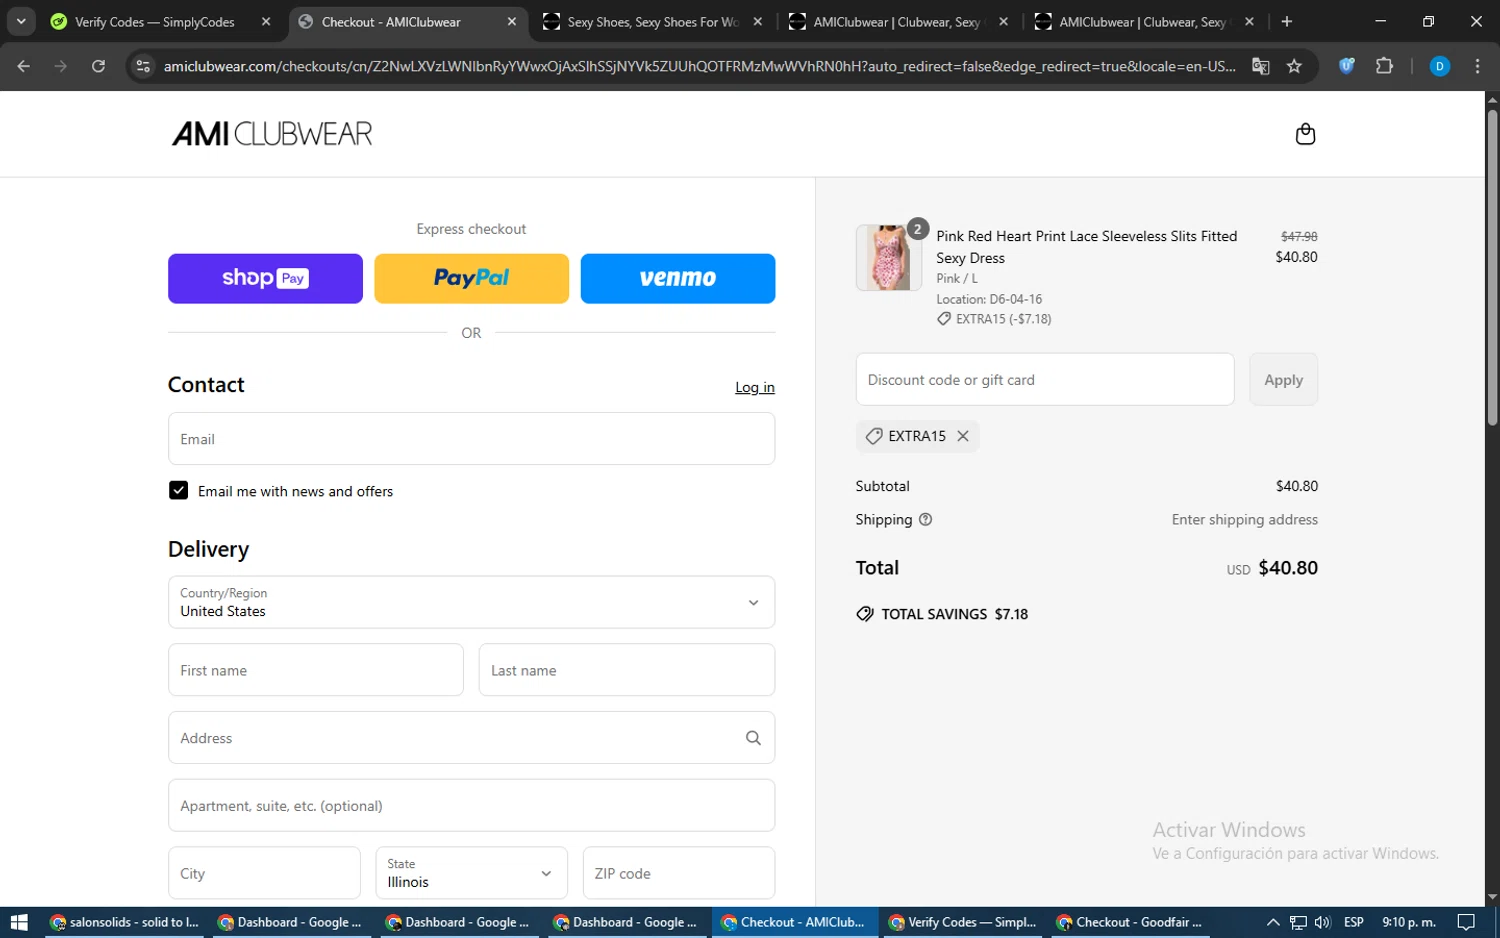Pay with Venmo button
Viewport: 1500px width, 938px height.
click(x=678, y=278)
